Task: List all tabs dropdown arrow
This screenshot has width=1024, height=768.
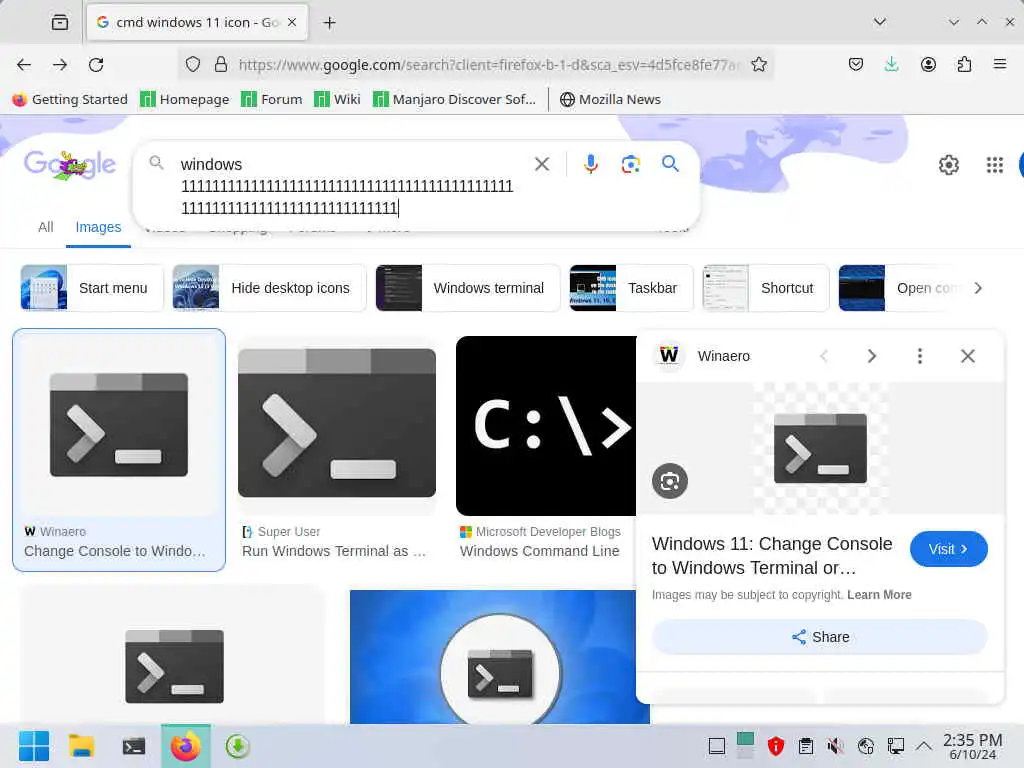Action: [x=880, y=22]
